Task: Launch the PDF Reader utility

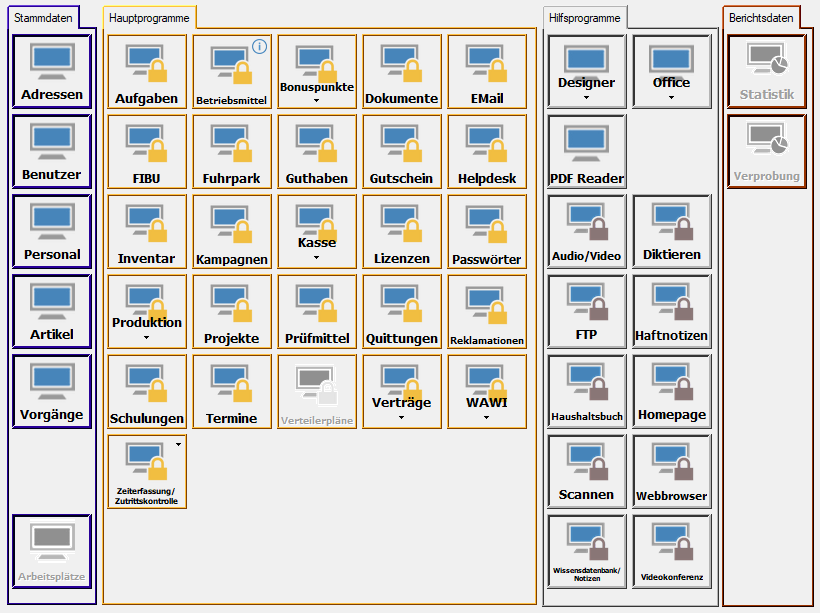Action: pyautogui.click(x=587, y=152)
